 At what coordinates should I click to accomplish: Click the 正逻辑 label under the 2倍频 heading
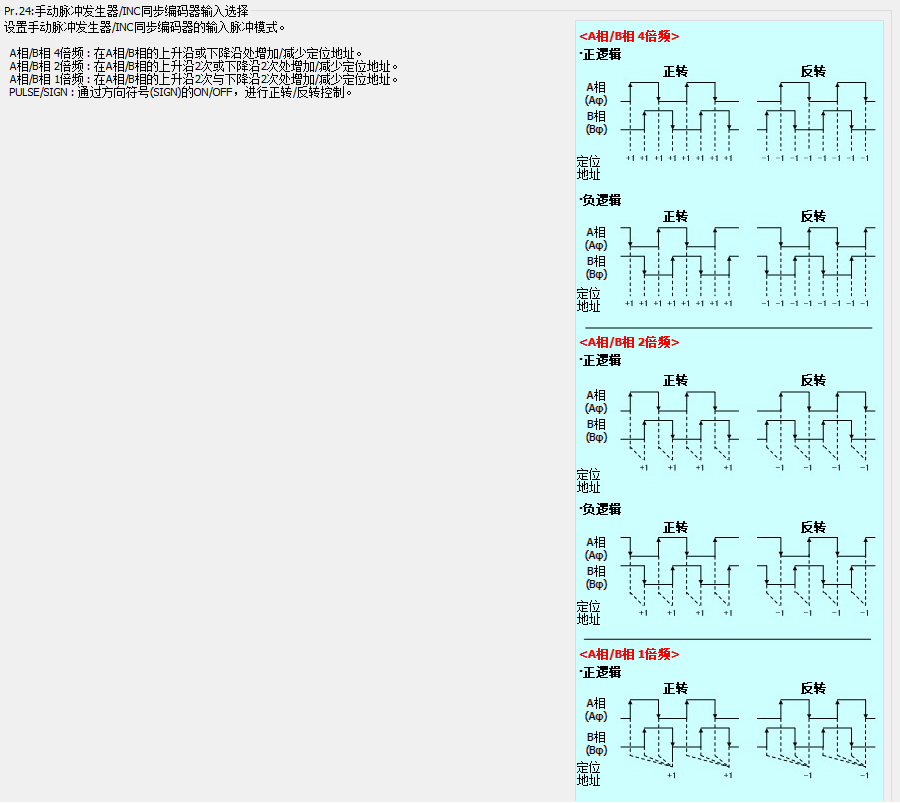click(x=601, y=360)
